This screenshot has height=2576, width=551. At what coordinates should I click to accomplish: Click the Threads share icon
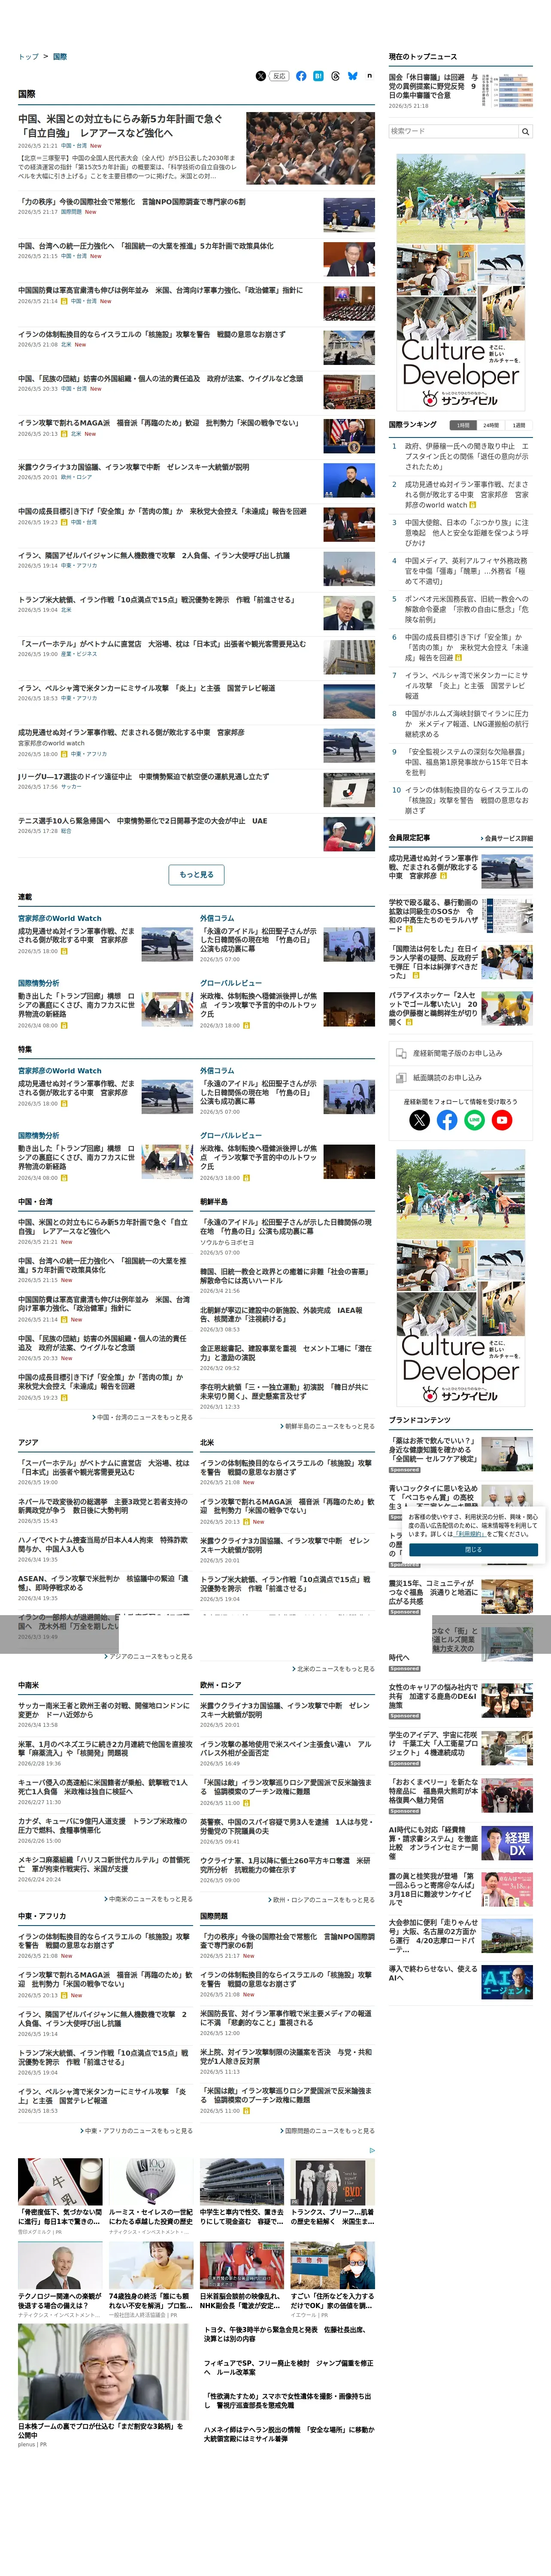(x=335, y=76)
